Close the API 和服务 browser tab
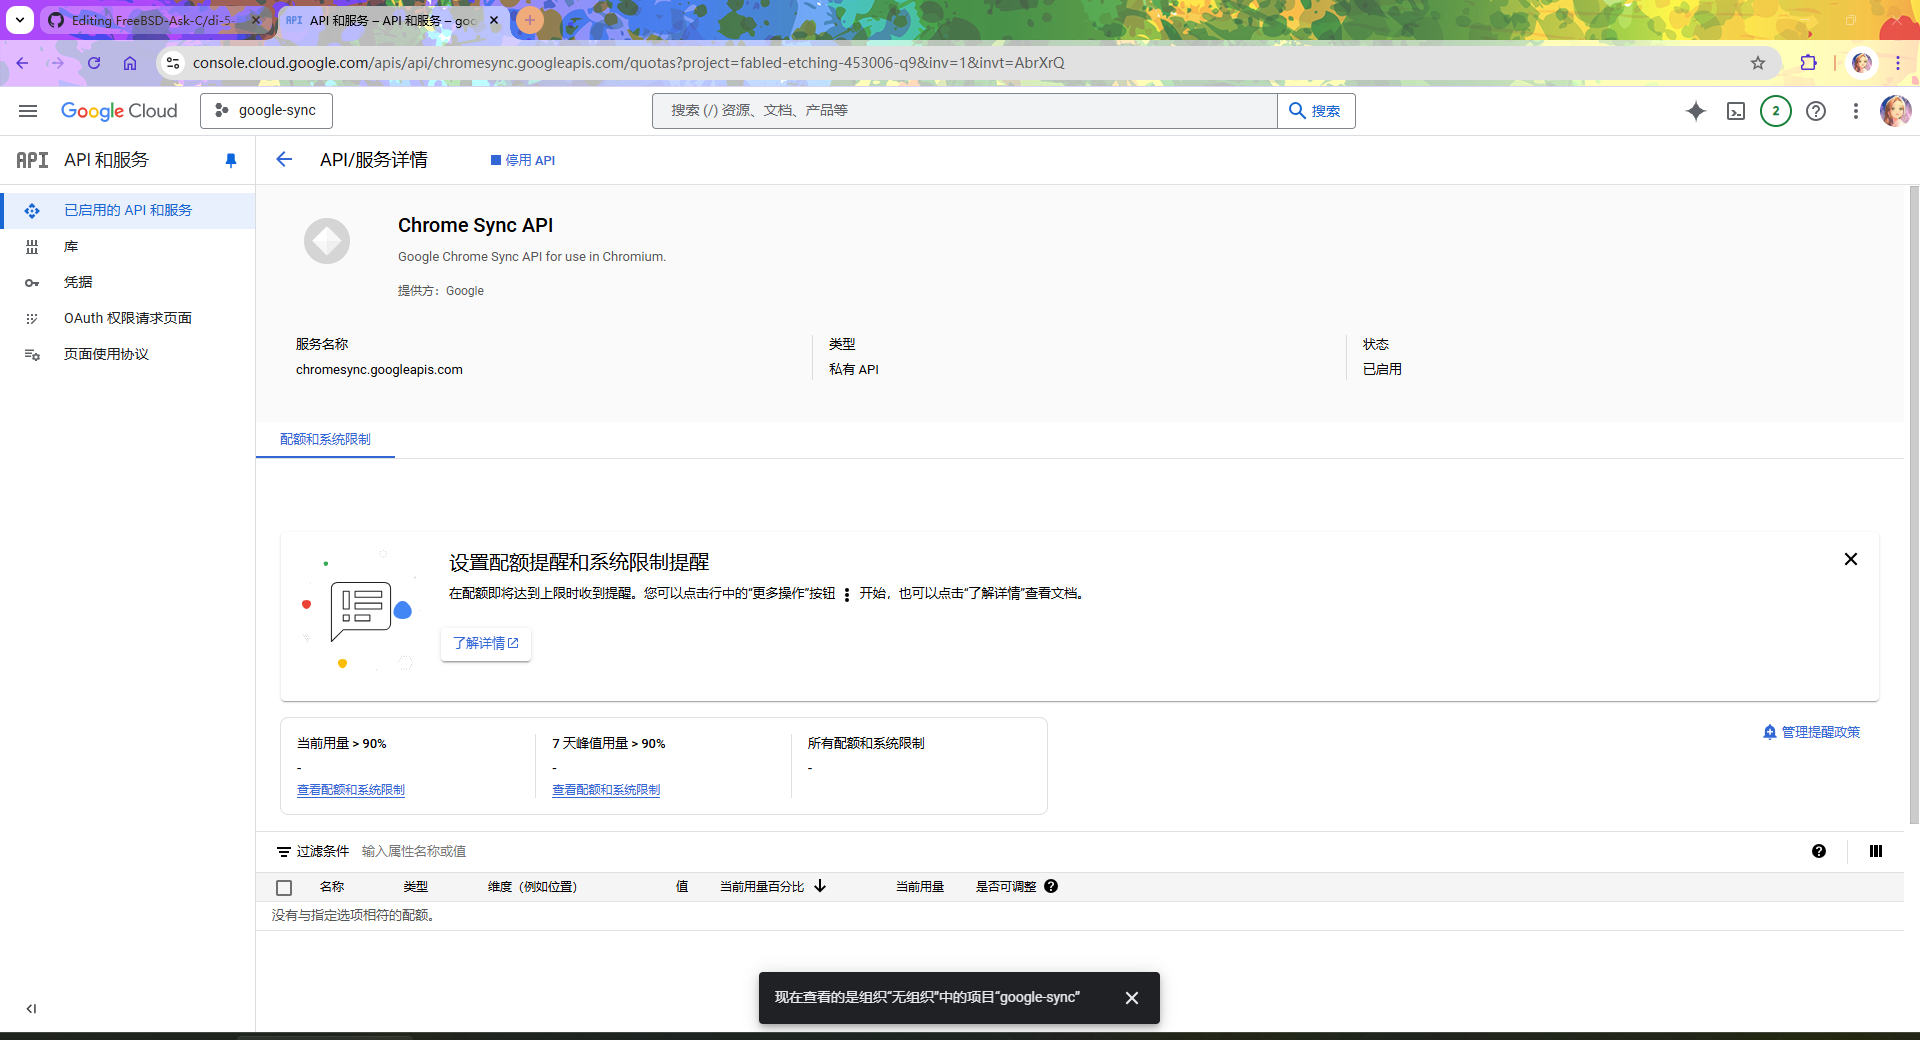Screen dimensions: 1920x1040 (x=494, y=20)
